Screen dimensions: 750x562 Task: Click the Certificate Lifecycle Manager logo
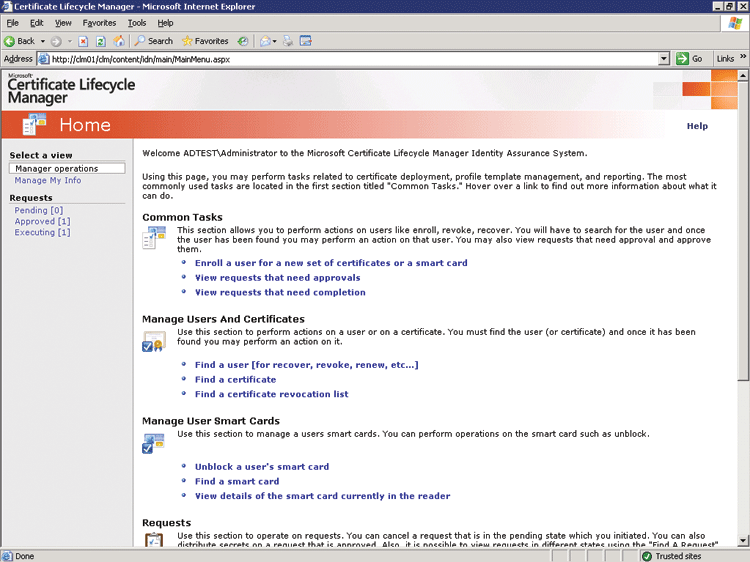pyautogui.click(x=71, y=90)
